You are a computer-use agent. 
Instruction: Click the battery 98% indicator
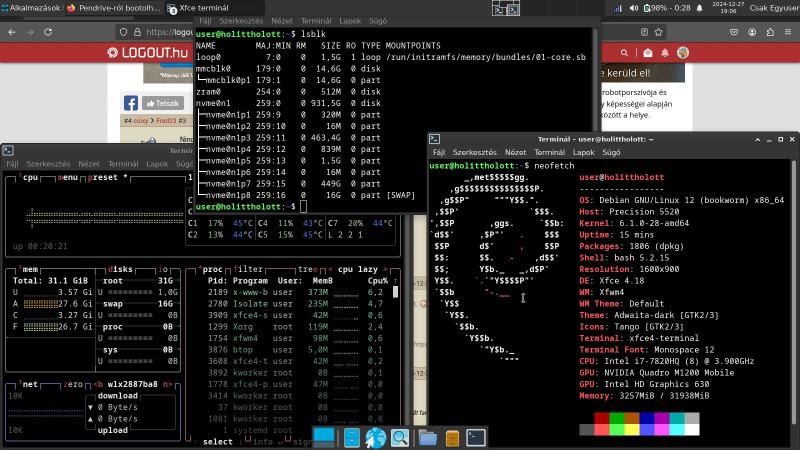tap(667, 8)
